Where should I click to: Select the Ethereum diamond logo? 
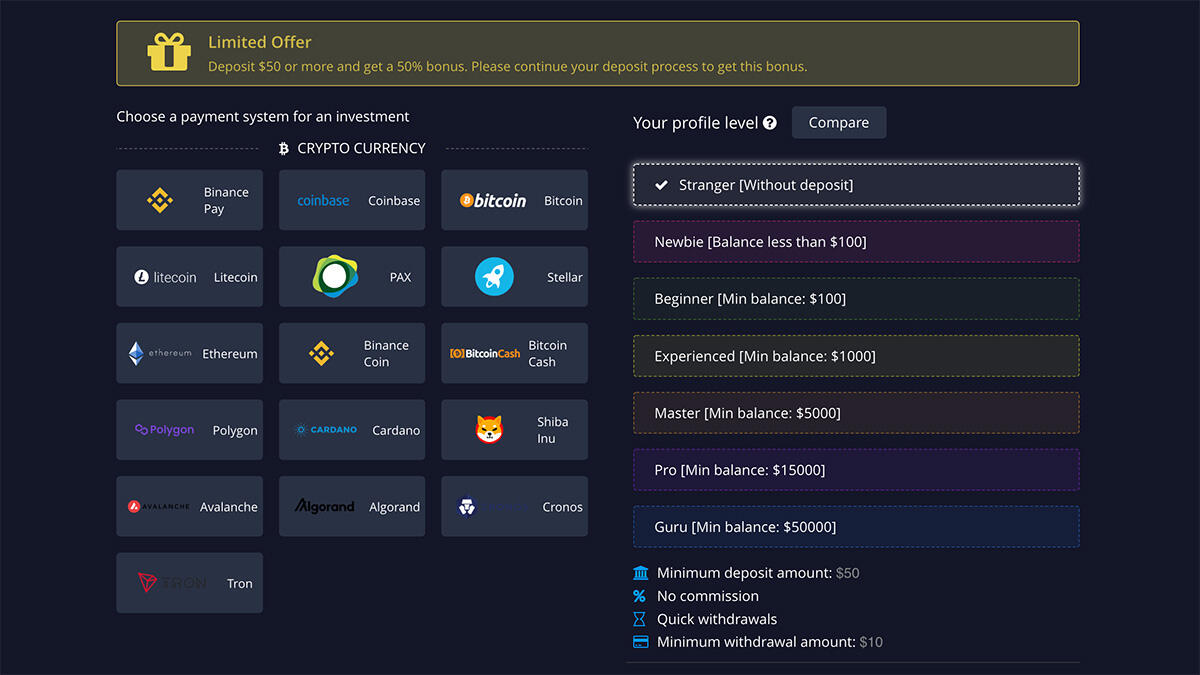136,353
